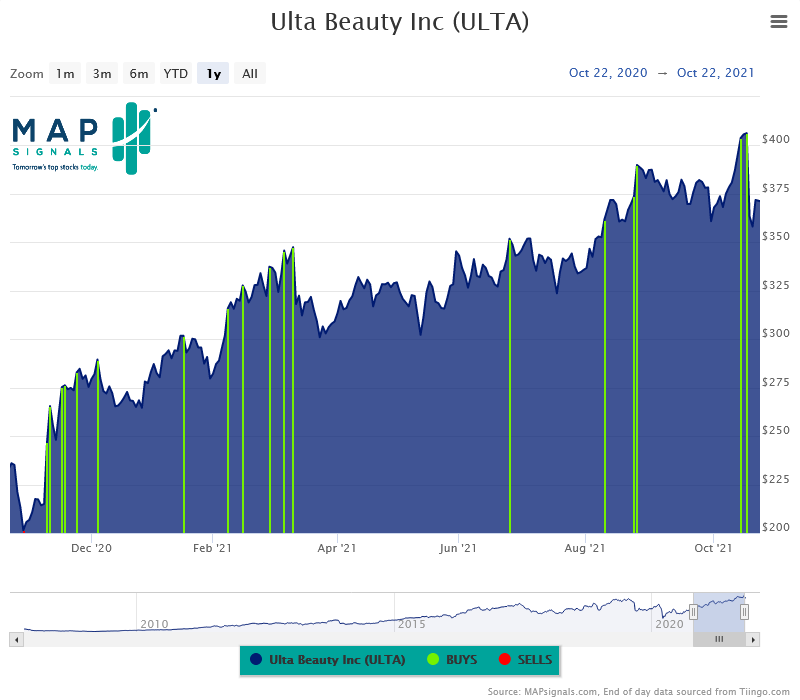Click the $300 price axis label
800x700 pixels.
pos(776,333)
